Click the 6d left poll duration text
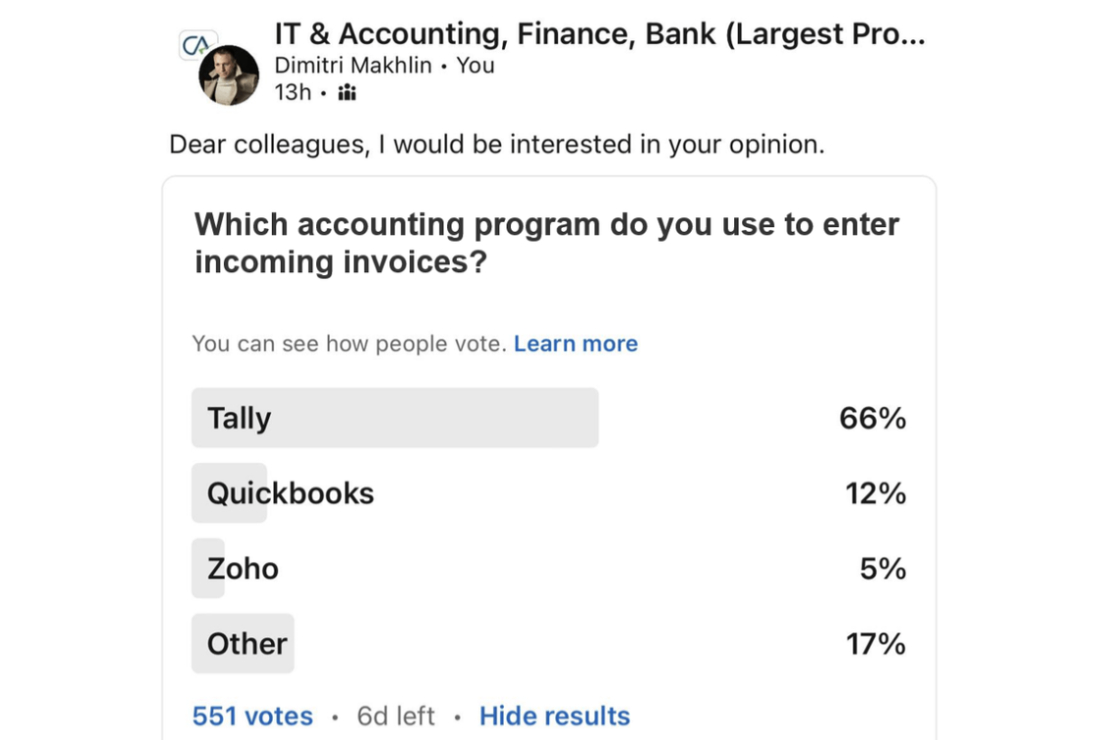Screen dimensions: 1108x740 coord(396,716)
